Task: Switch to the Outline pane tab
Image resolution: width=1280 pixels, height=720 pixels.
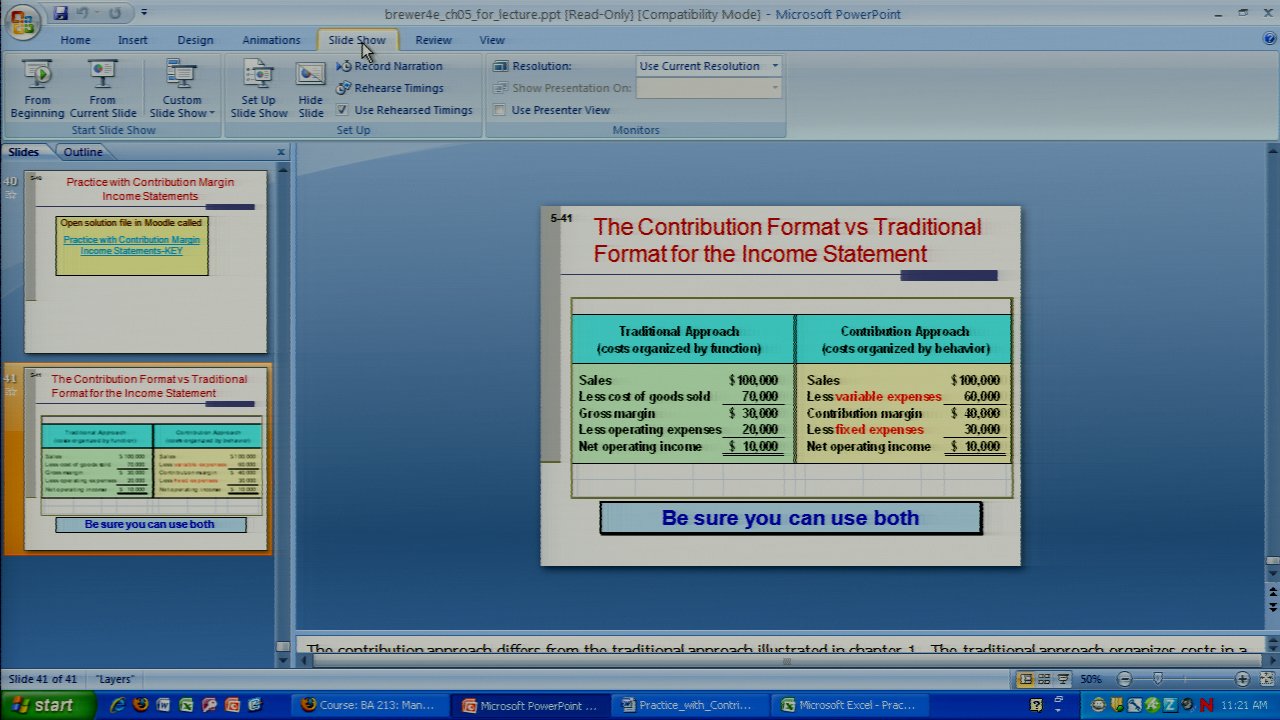Action: click(x=82, y=152)
